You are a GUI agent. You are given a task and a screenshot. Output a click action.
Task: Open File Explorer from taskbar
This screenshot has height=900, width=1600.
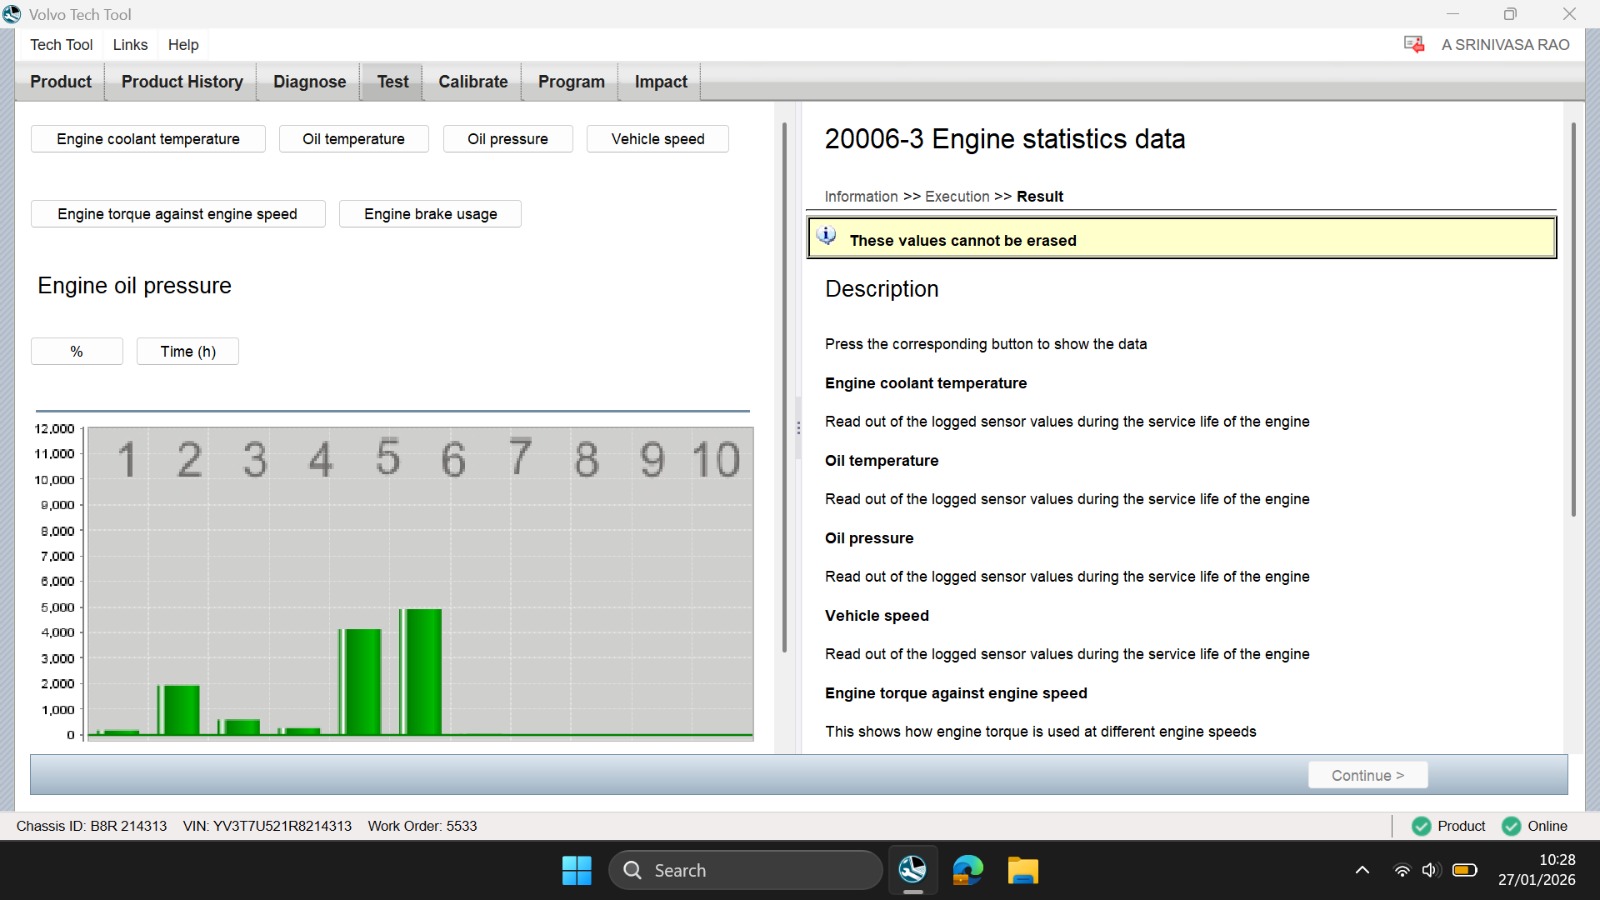[1023, 870]
